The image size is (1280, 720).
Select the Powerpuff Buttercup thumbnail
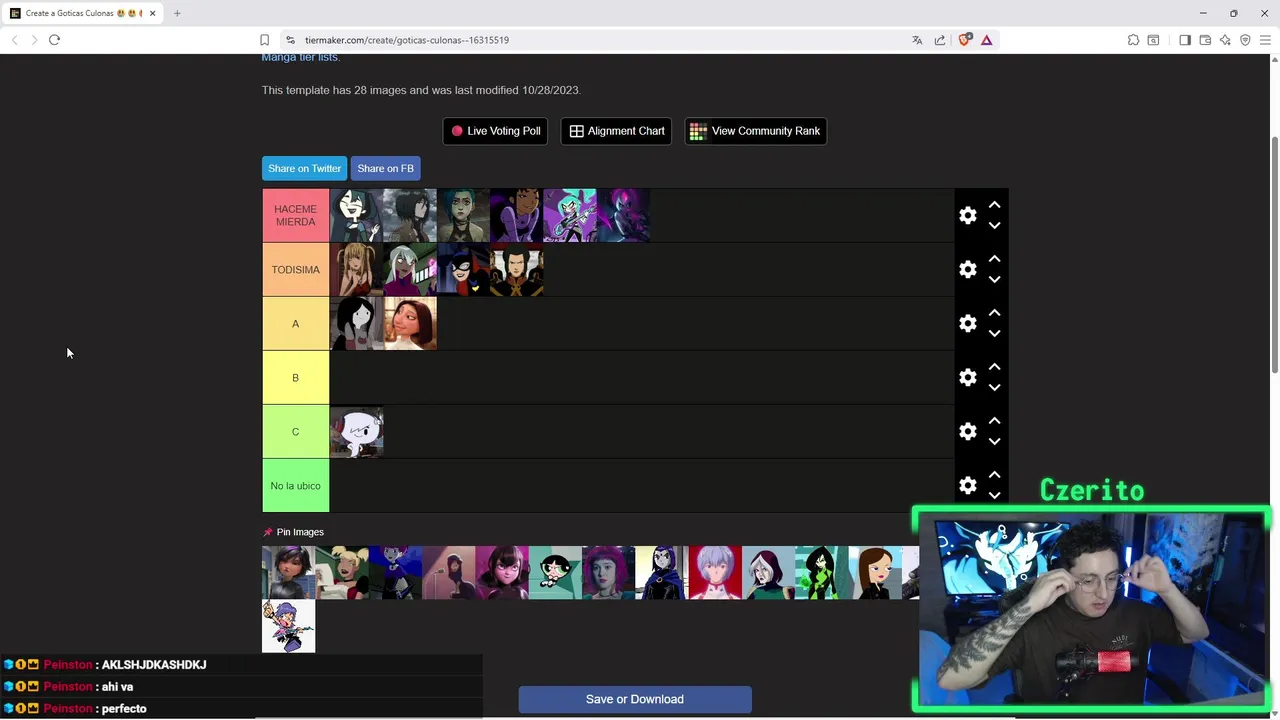555,572
